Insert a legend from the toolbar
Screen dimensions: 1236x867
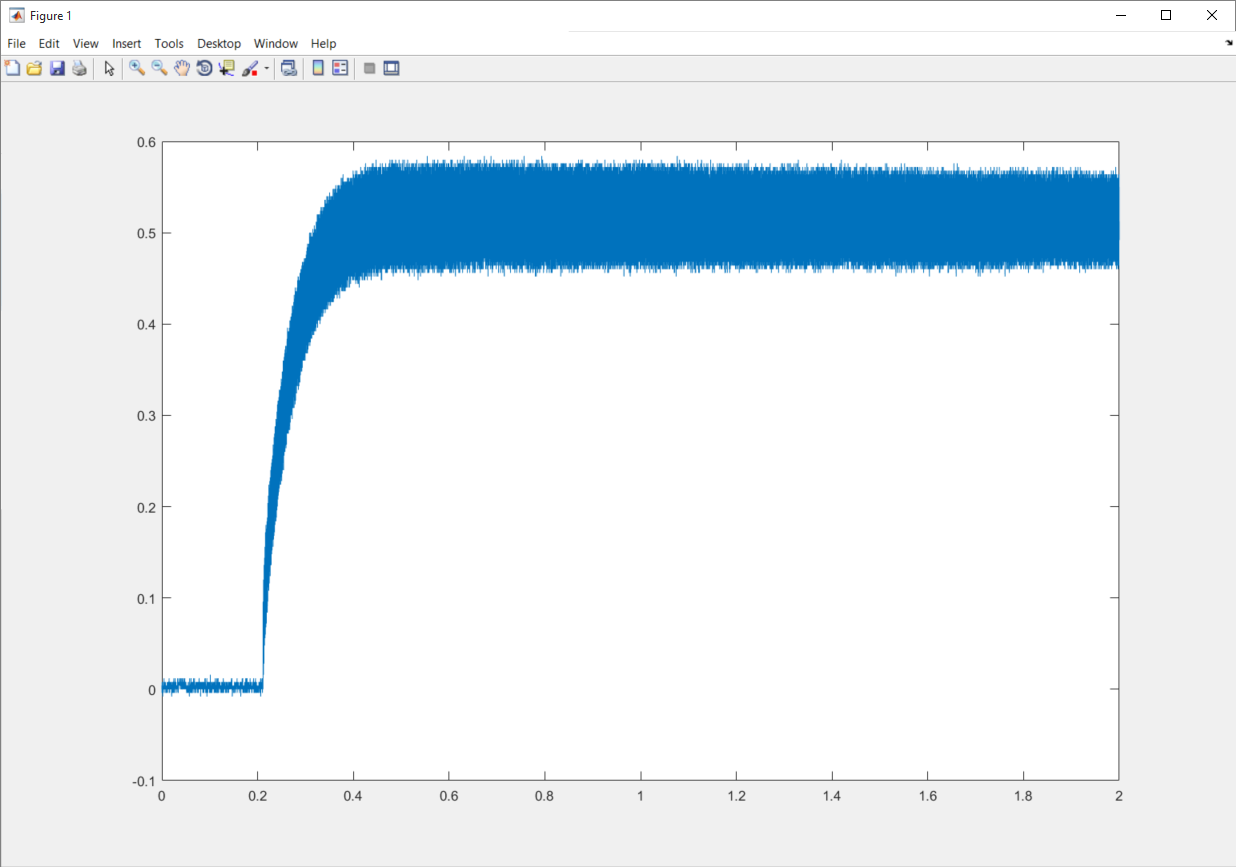pos(340,68)
